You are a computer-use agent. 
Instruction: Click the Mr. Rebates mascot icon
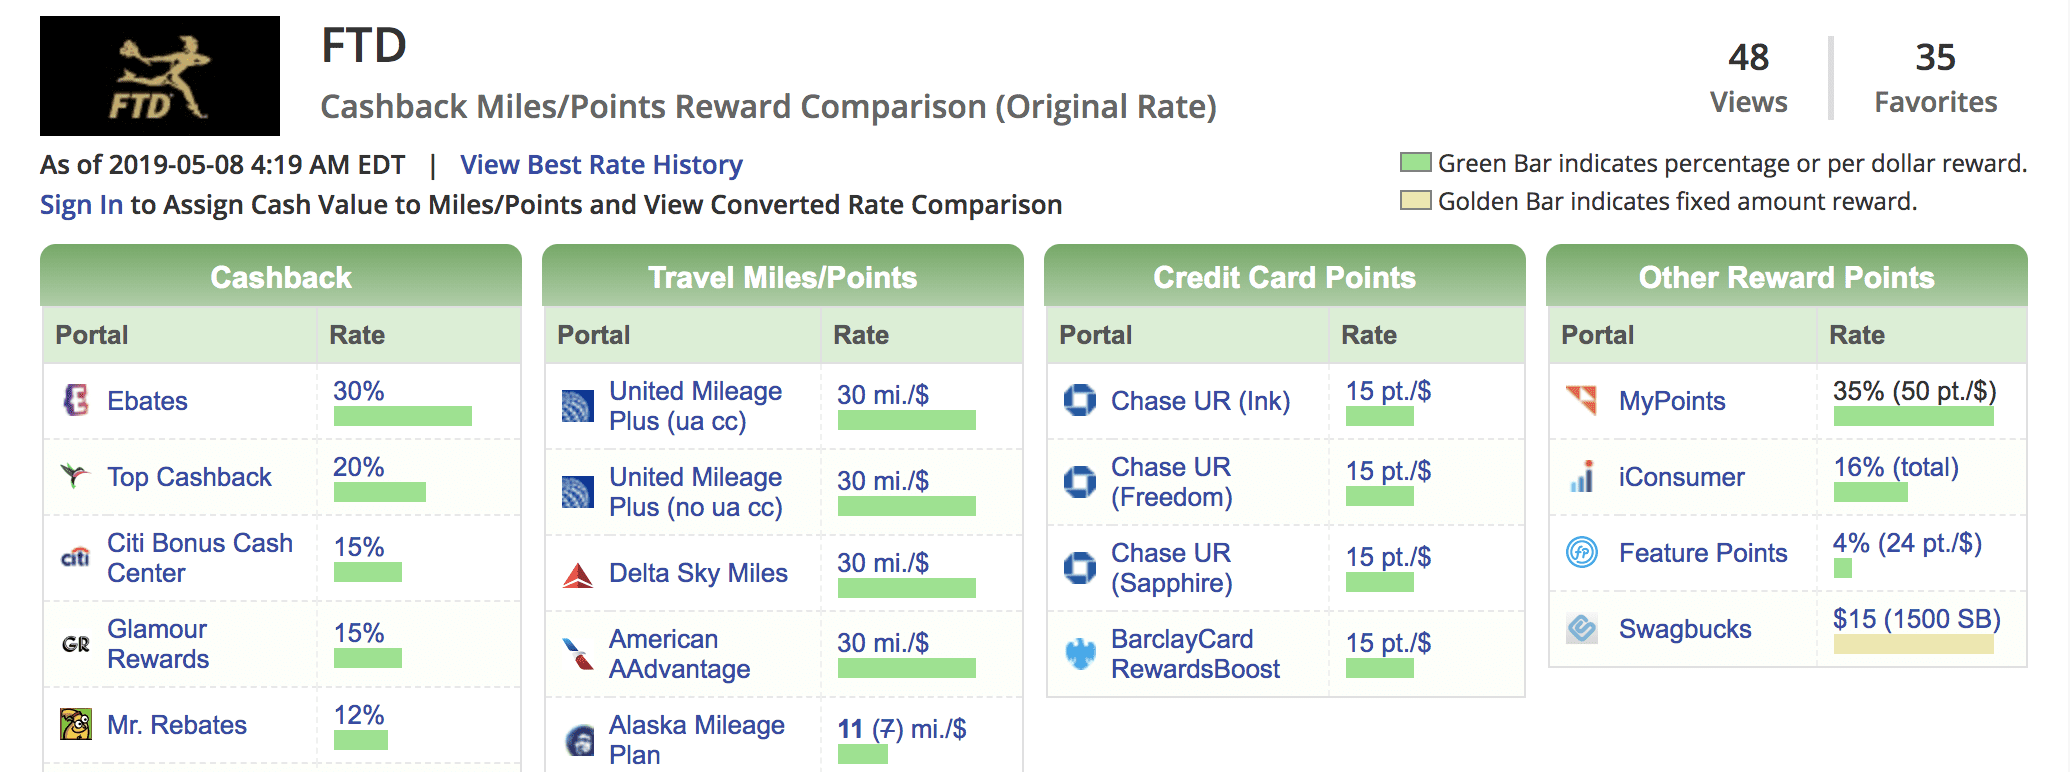click(76, 724)
